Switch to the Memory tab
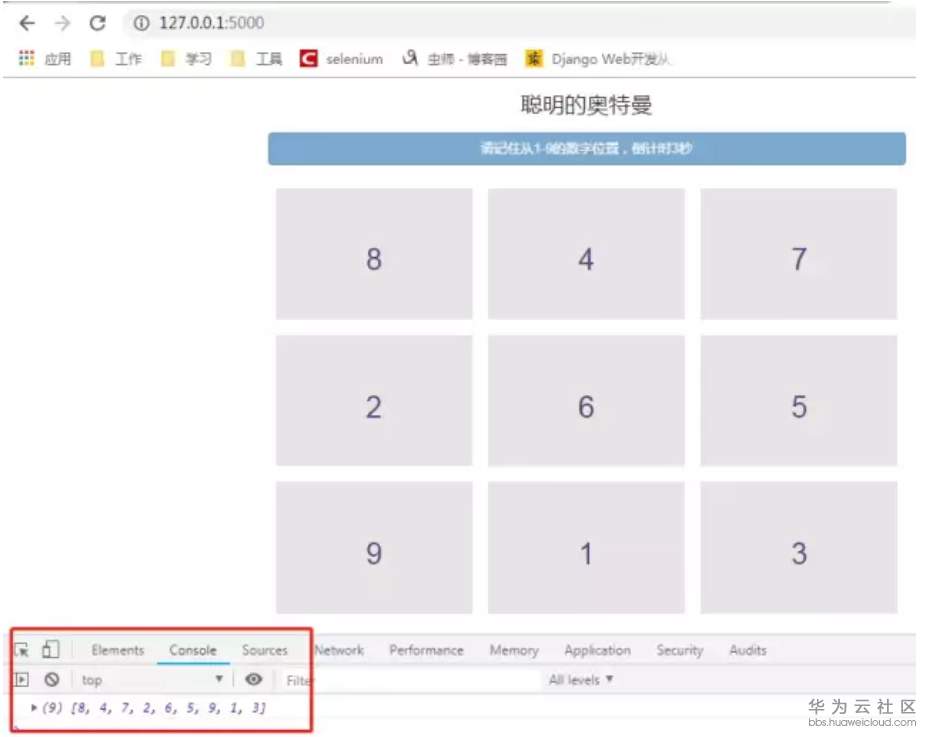The width and height of the screenshot is (930, 737). pos(514,650)
